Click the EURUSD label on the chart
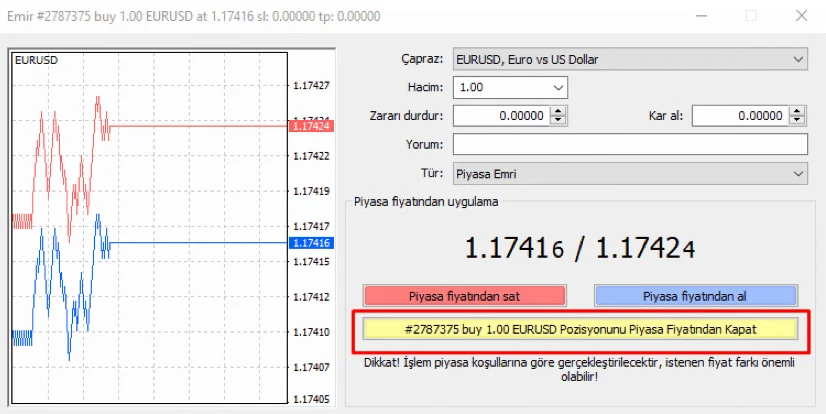The width and height of the screenshot is (826, 414). click(x=36, y=60)
